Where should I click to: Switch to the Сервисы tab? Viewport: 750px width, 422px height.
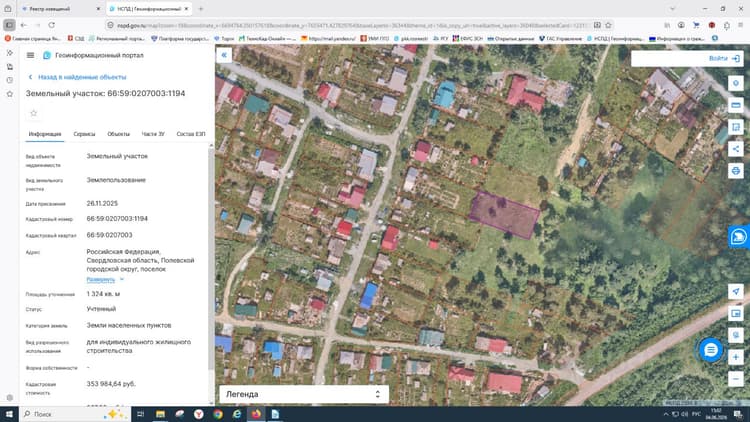pyautogui.click(x=84, y=134)
